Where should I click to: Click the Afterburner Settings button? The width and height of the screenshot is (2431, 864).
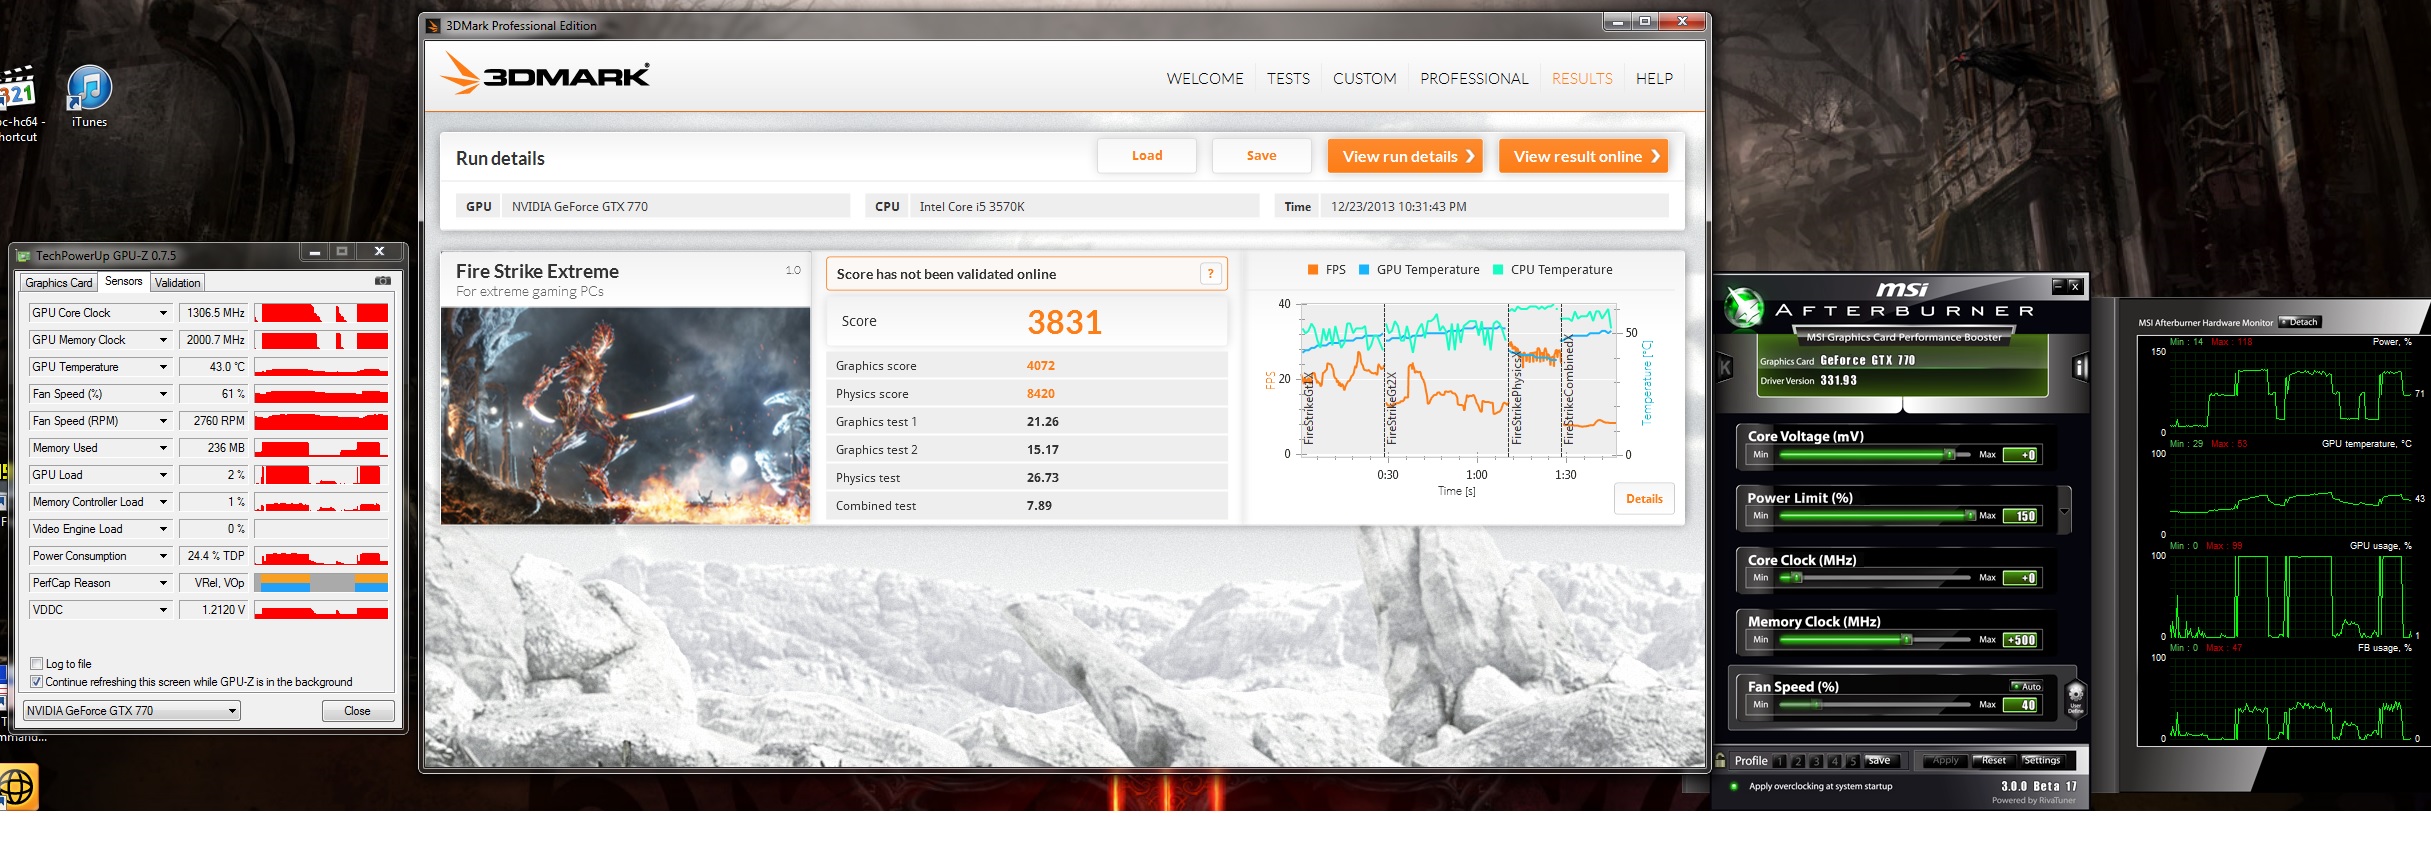click(x=2042, y=761)
